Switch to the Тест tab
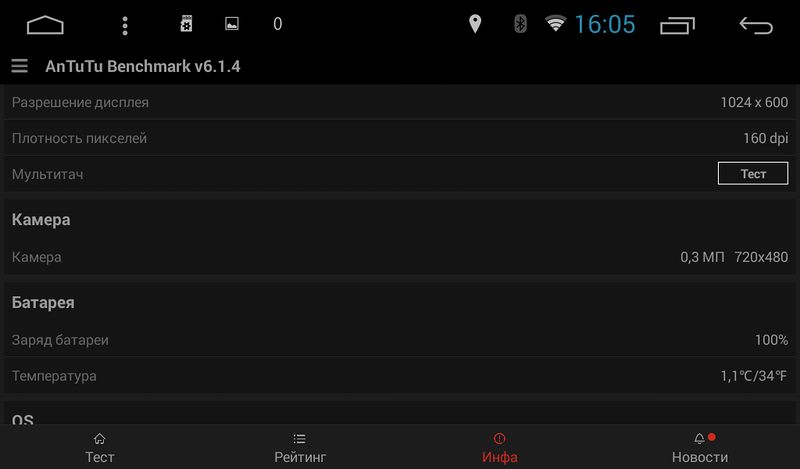Screen dimensions: 800x469 click(99, 448)
